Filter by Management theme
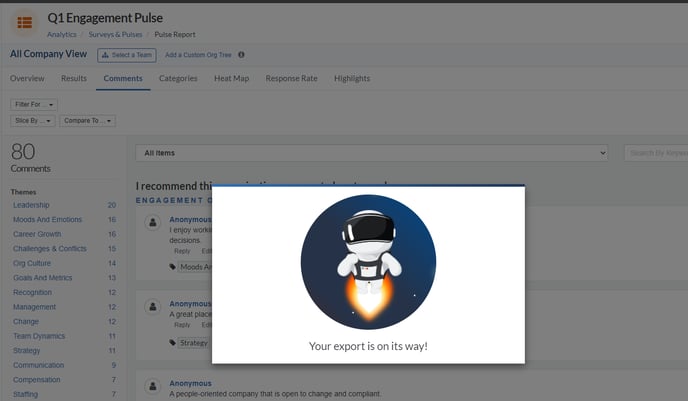This screenshot has width=688, height=401. coord(34,307)
